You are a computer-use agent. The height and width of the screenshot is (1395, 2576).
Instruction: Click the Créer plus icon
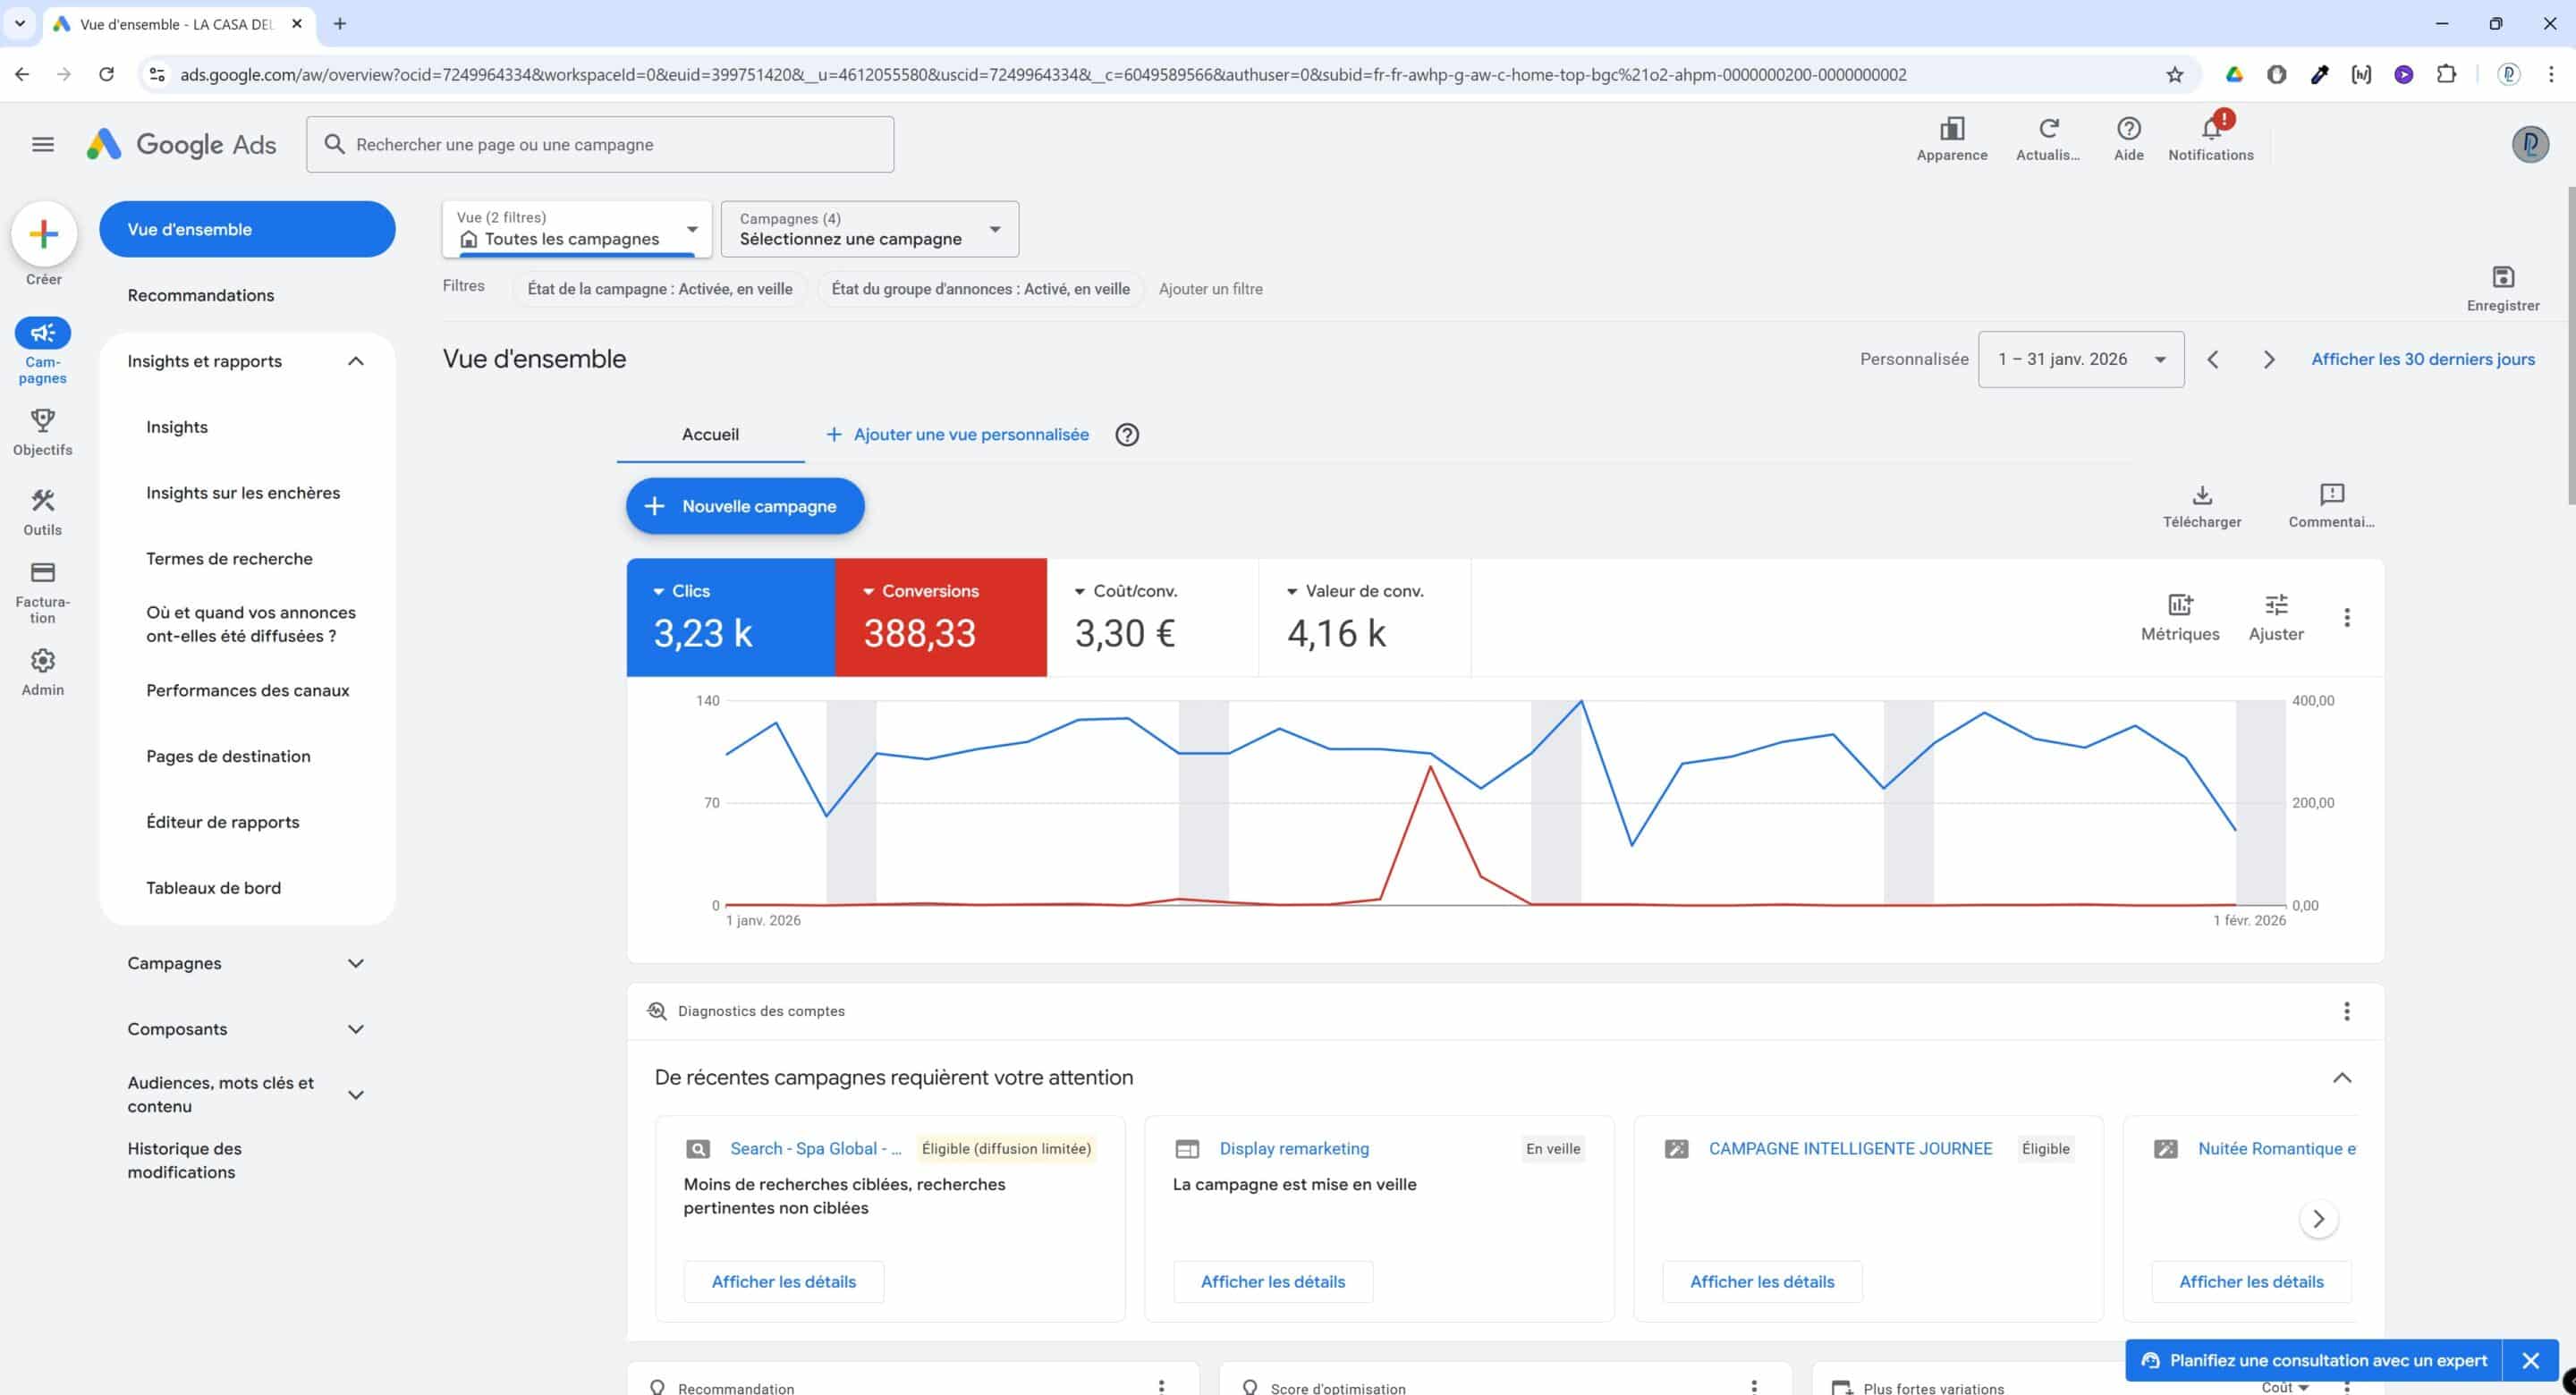pos(43,234)
